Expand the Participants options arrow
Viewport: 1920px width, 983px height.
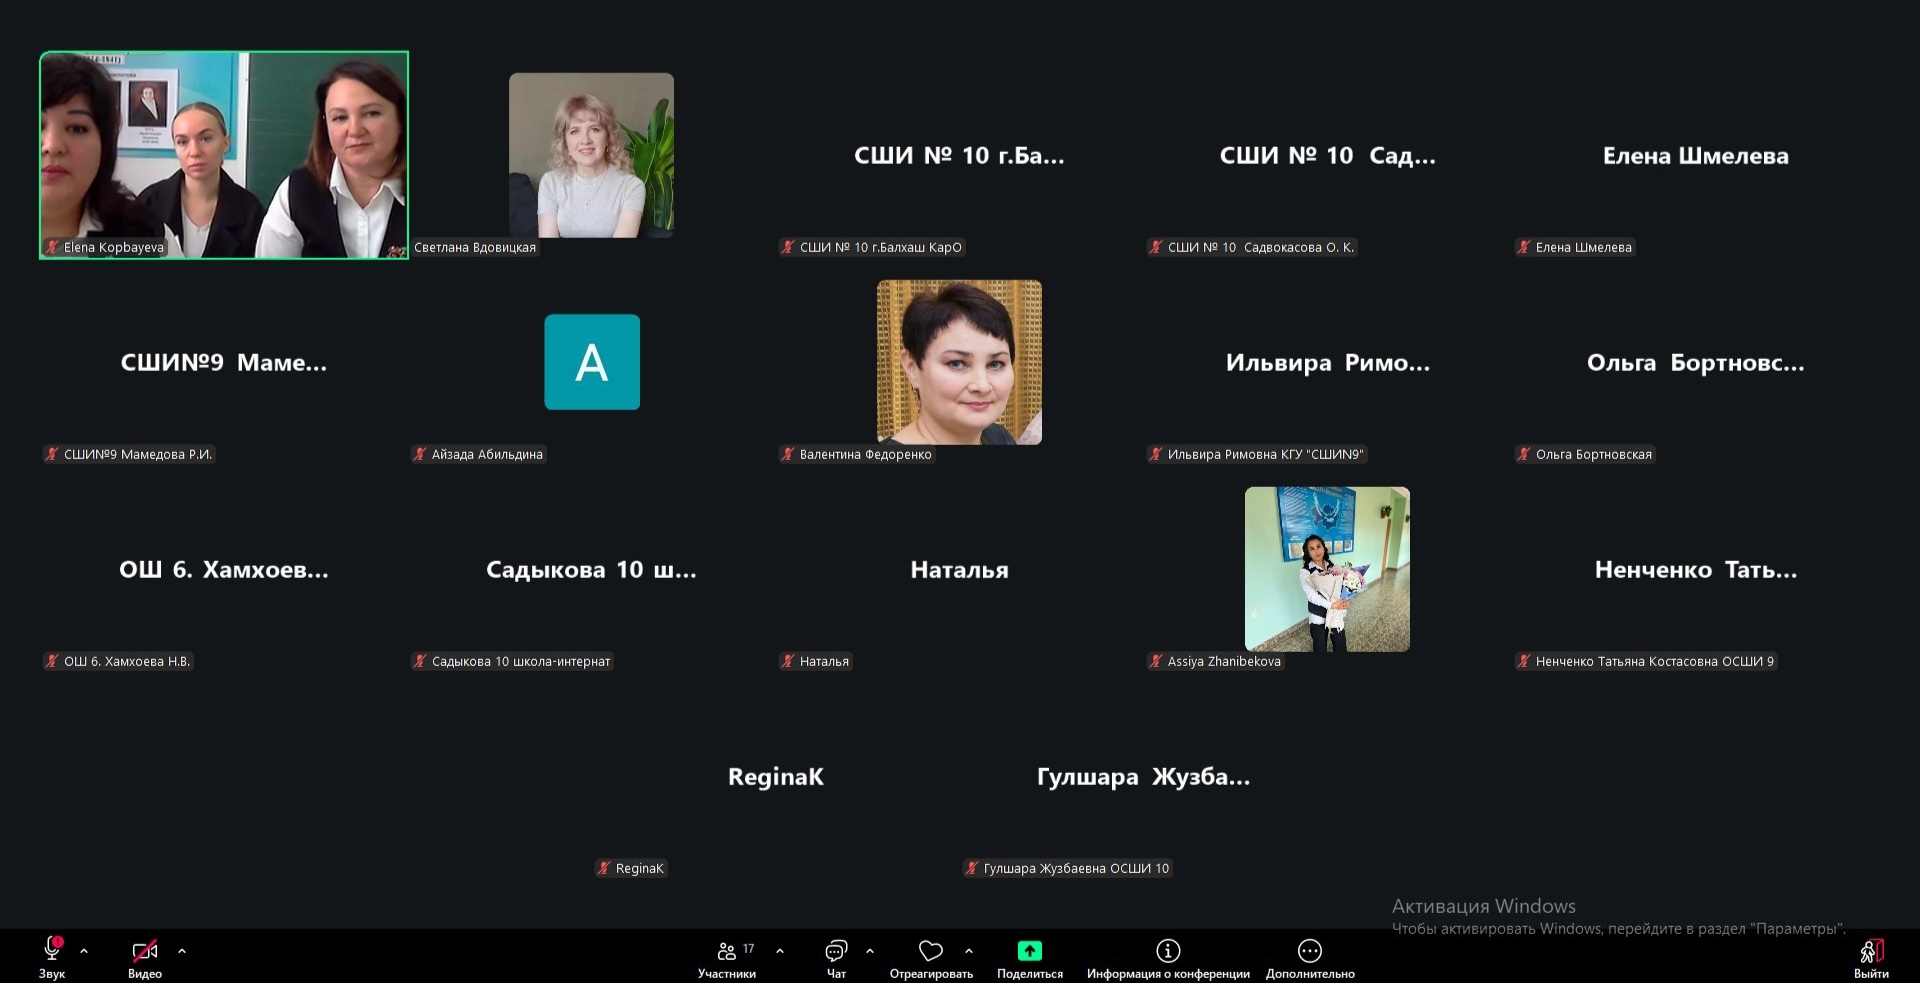[780, 951]
